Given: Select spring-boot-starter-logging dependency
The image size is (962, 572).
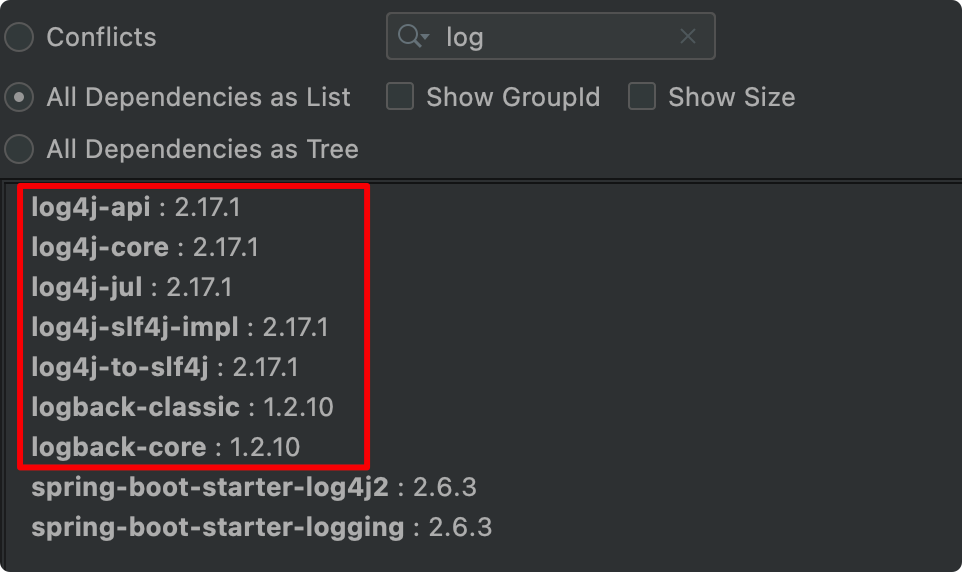Looking at the screenshot, I should click(x=261, y=527).
